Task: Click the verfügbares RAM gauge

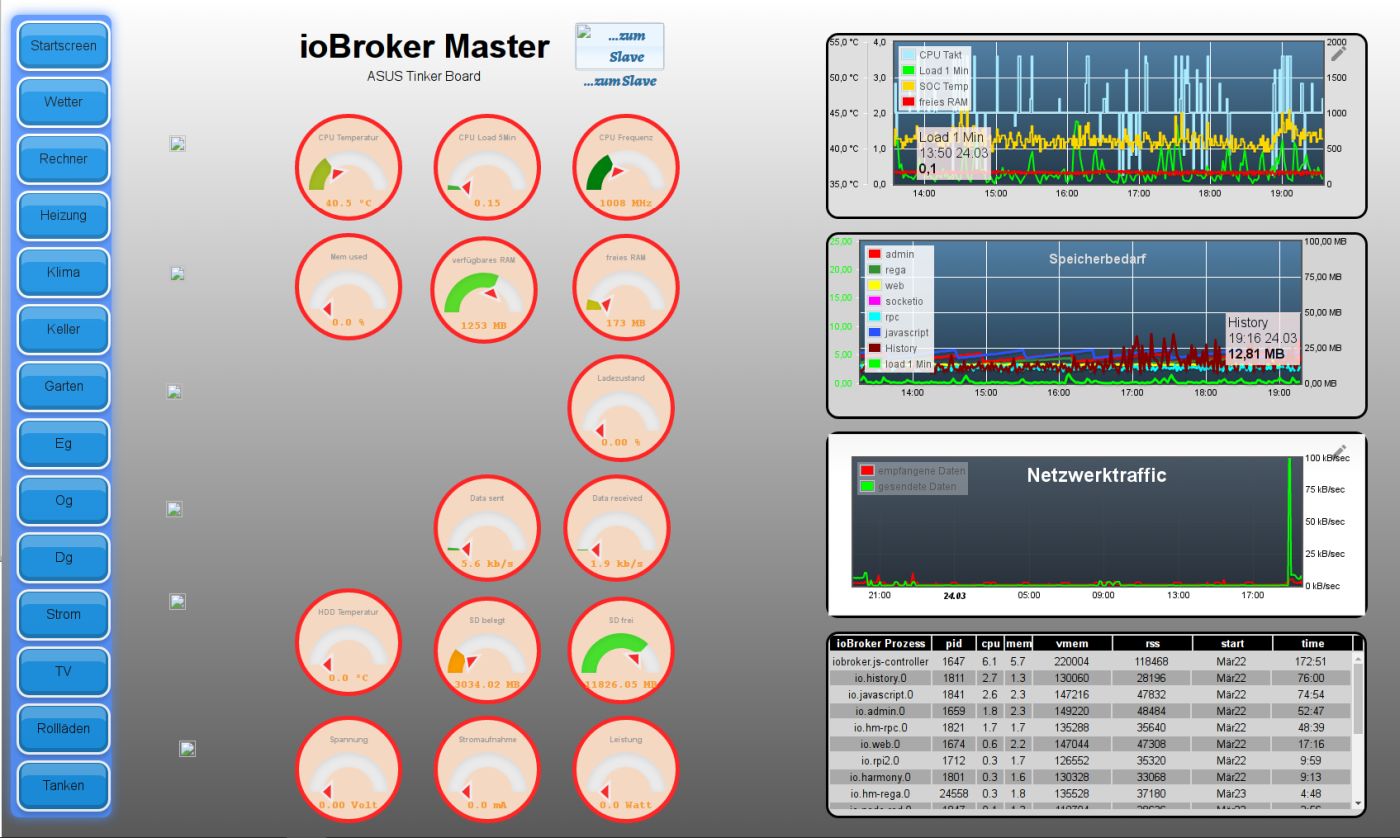Action: click(x=484, y=290)
